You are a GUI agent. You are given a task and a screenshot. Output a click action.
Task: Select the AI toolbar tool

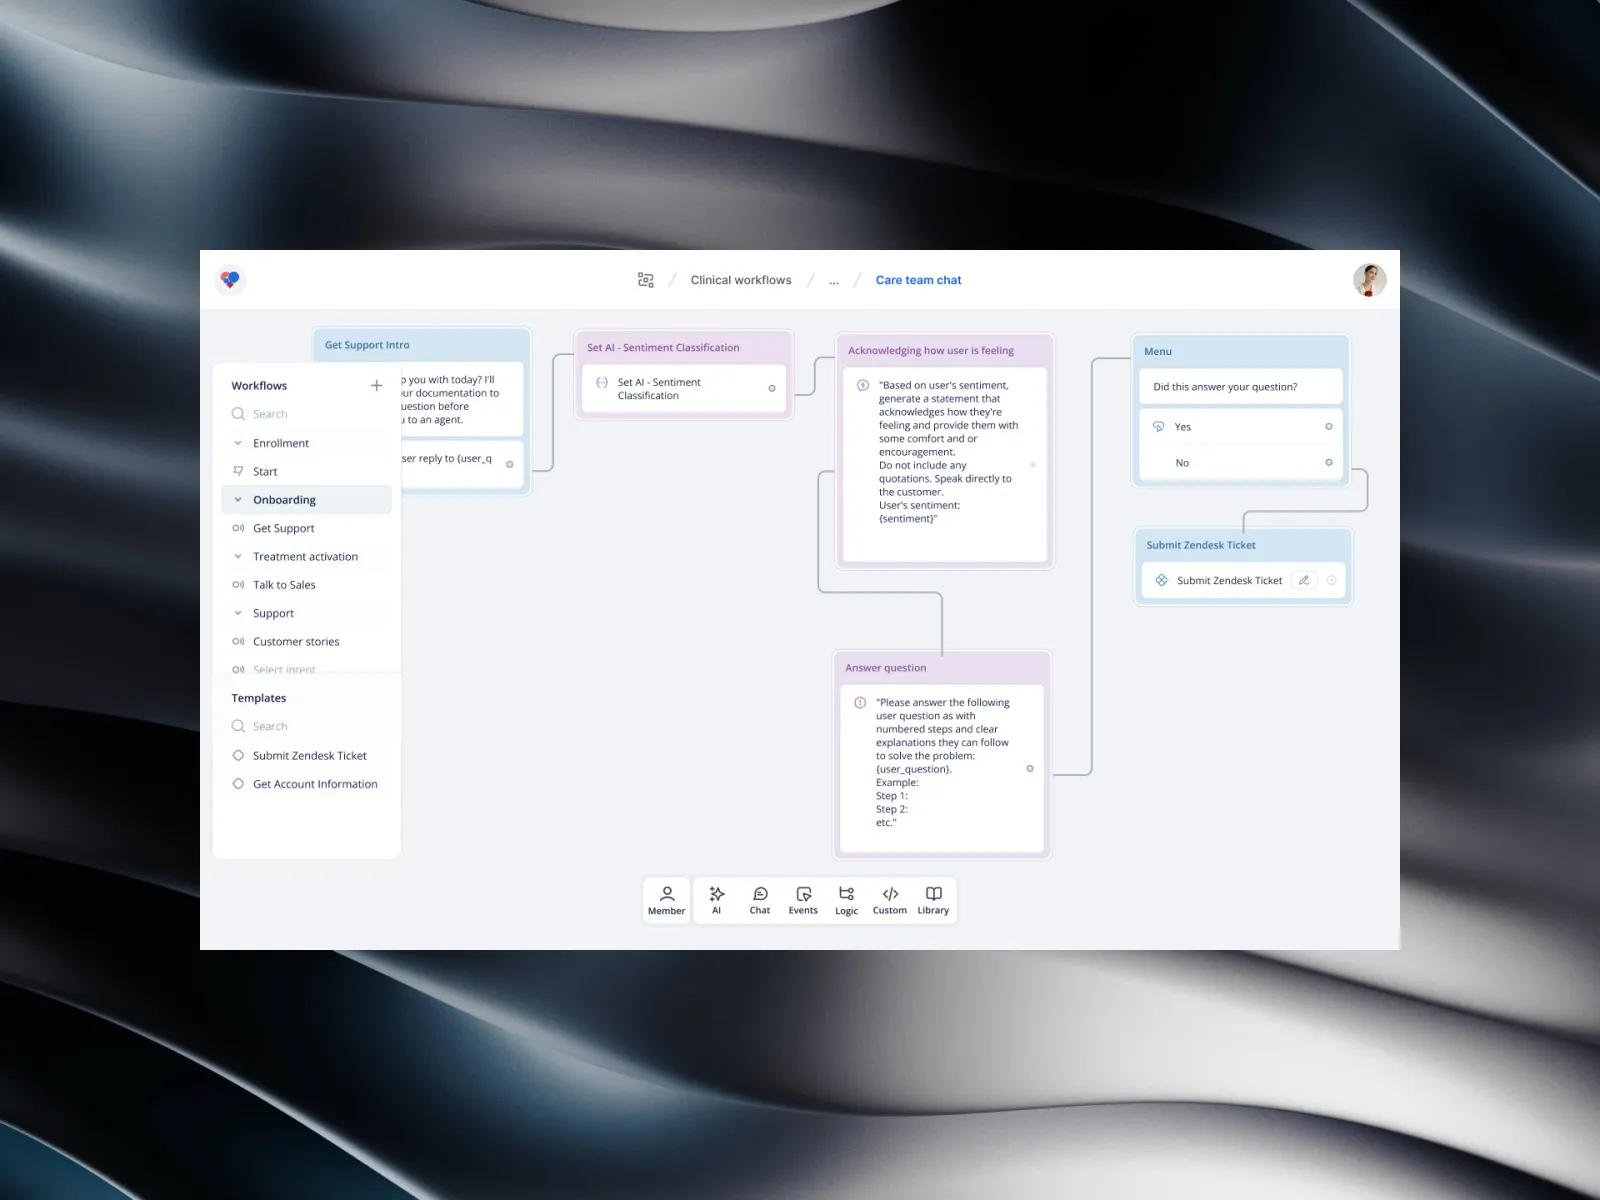point(716,900)
